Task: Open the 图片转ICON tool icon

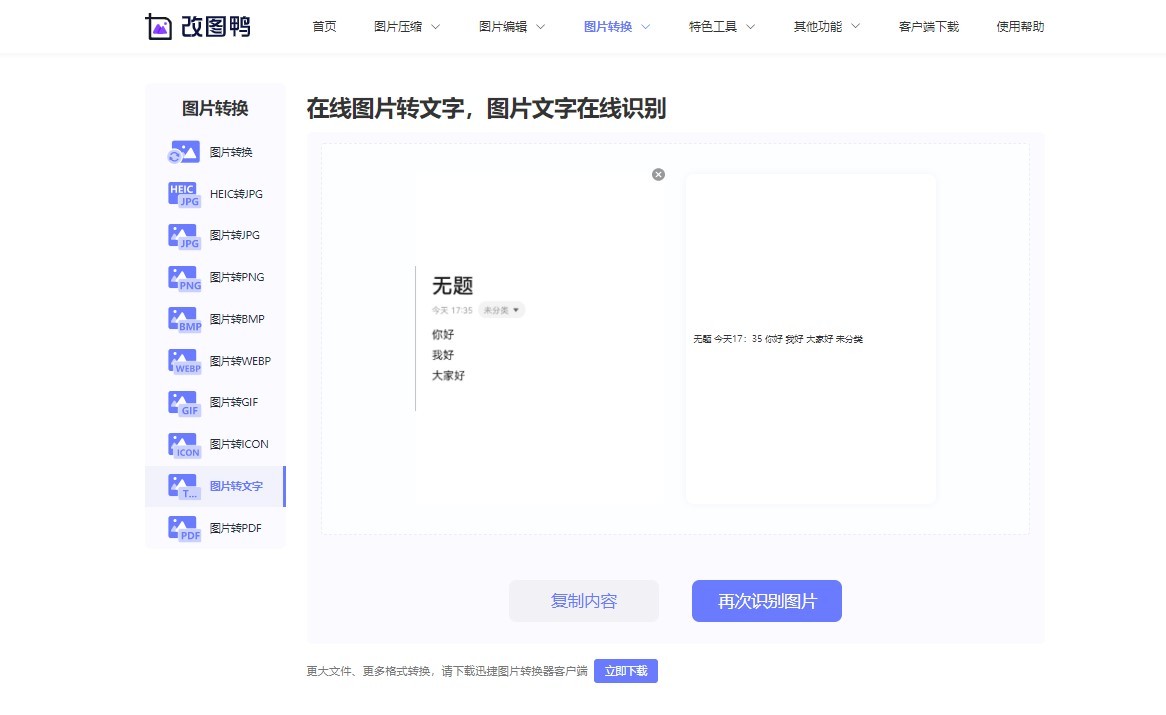Action: coord(183,444)
